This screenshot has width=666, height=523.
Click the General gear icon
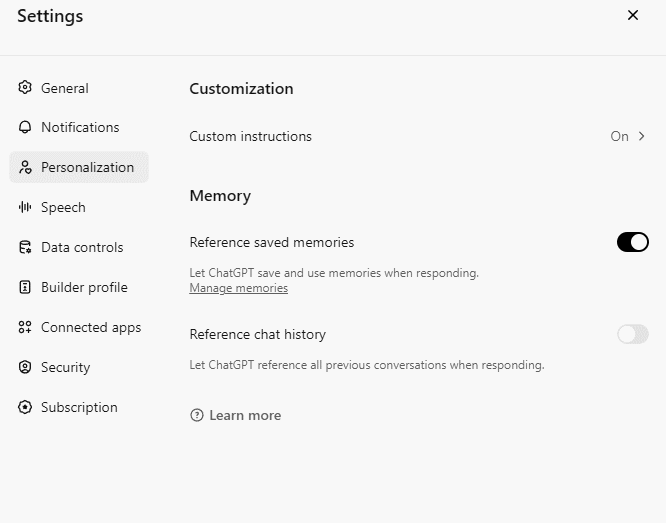[x=25, y=88]
